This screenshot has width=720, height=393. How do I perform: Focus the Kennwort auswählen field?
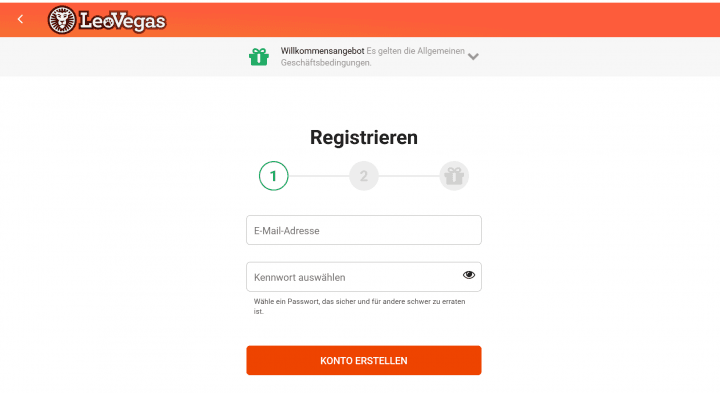[x=364, y=277]
